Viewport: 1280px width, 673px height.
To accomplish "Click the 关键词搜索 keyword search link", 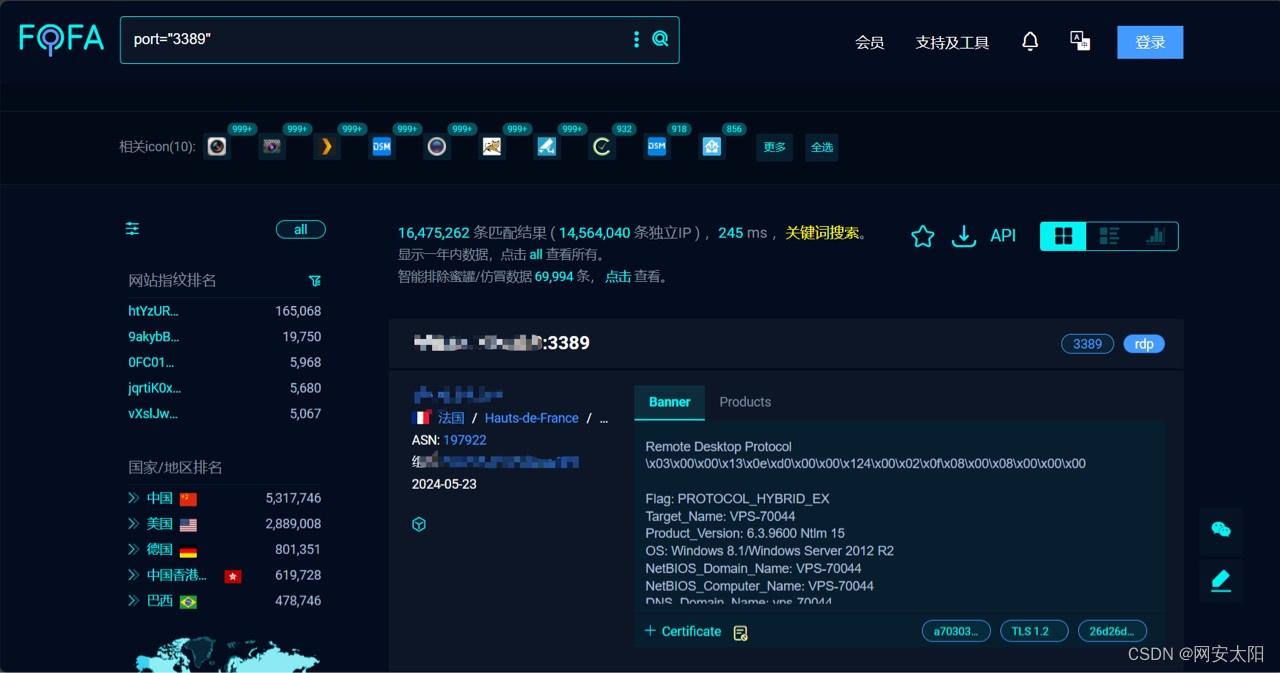I will click(x=822, y=233).
